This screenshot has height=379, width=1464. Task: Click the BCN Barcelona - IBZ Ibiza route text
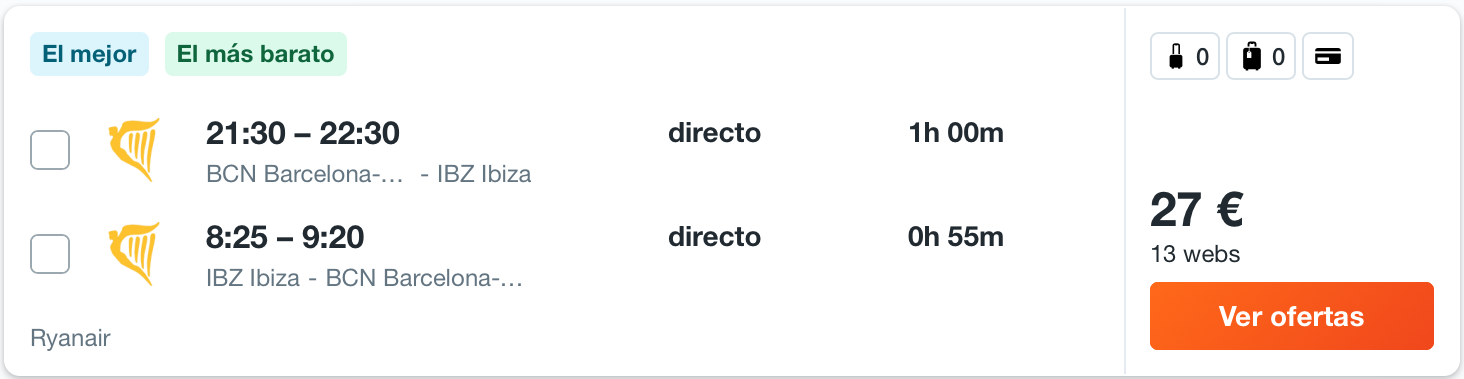tap(368, 174)
